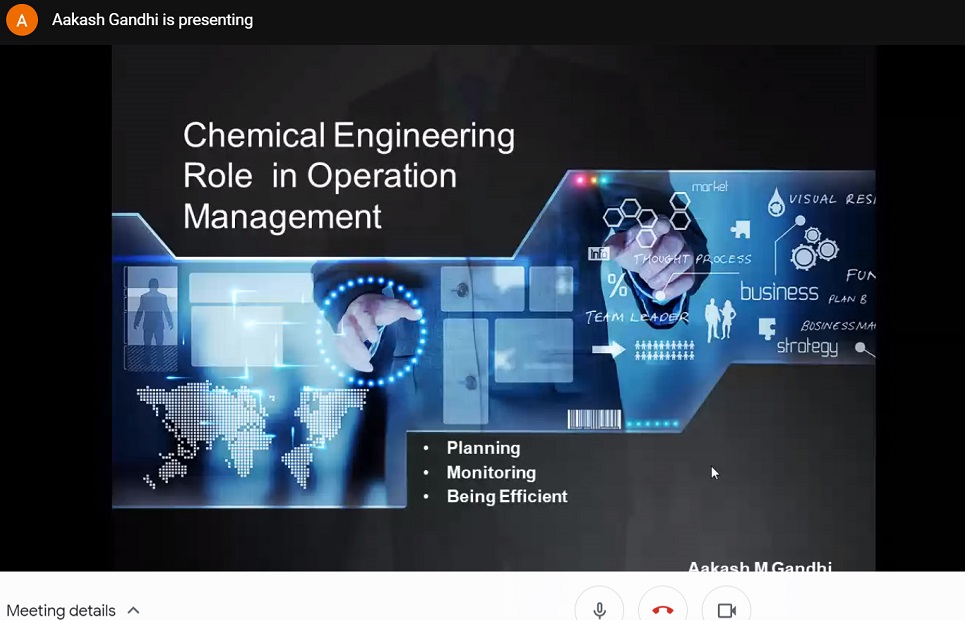The height and width of the screenshot is (620, 968).
Task: Click the hexagon honeycomb cluster icon
Action: pos(646,217)
